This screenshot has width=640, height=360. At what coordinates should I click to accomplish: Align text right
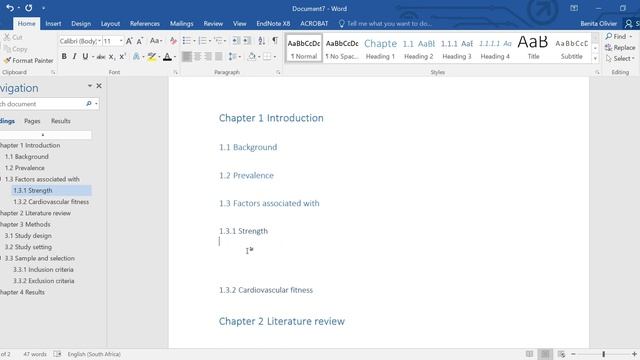pyautogui.click(x=208, y=56)
